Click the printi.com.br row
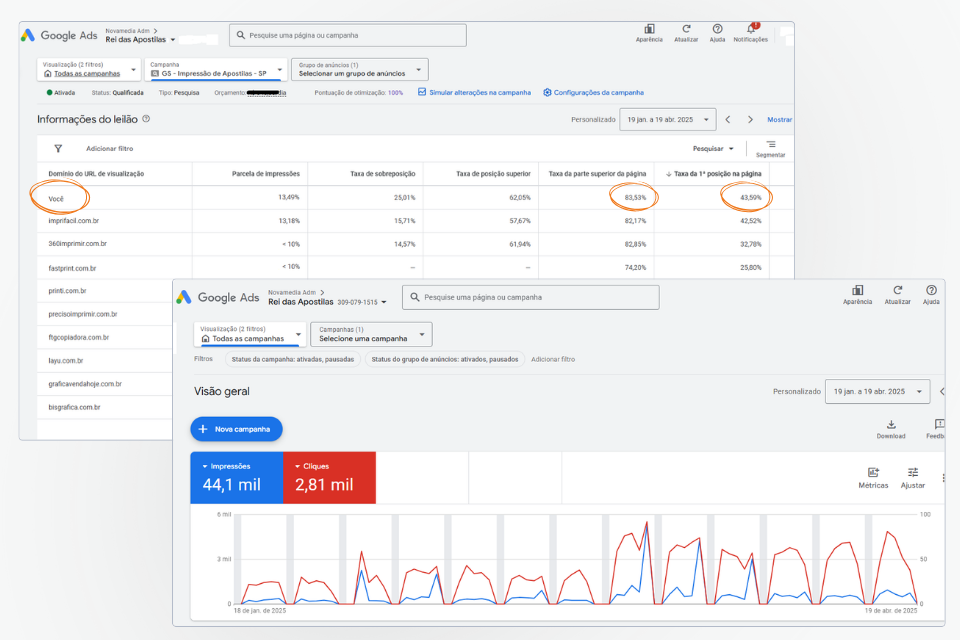Viewport: 960px width, 640px height. coord(105,291)
